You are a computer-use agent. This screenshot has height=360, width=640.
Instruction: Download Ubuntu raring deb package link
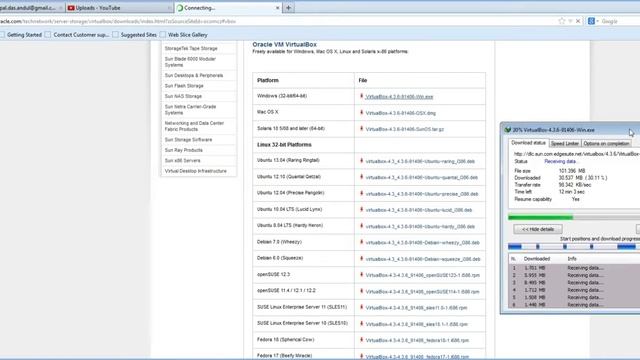(x=420, y=161)
